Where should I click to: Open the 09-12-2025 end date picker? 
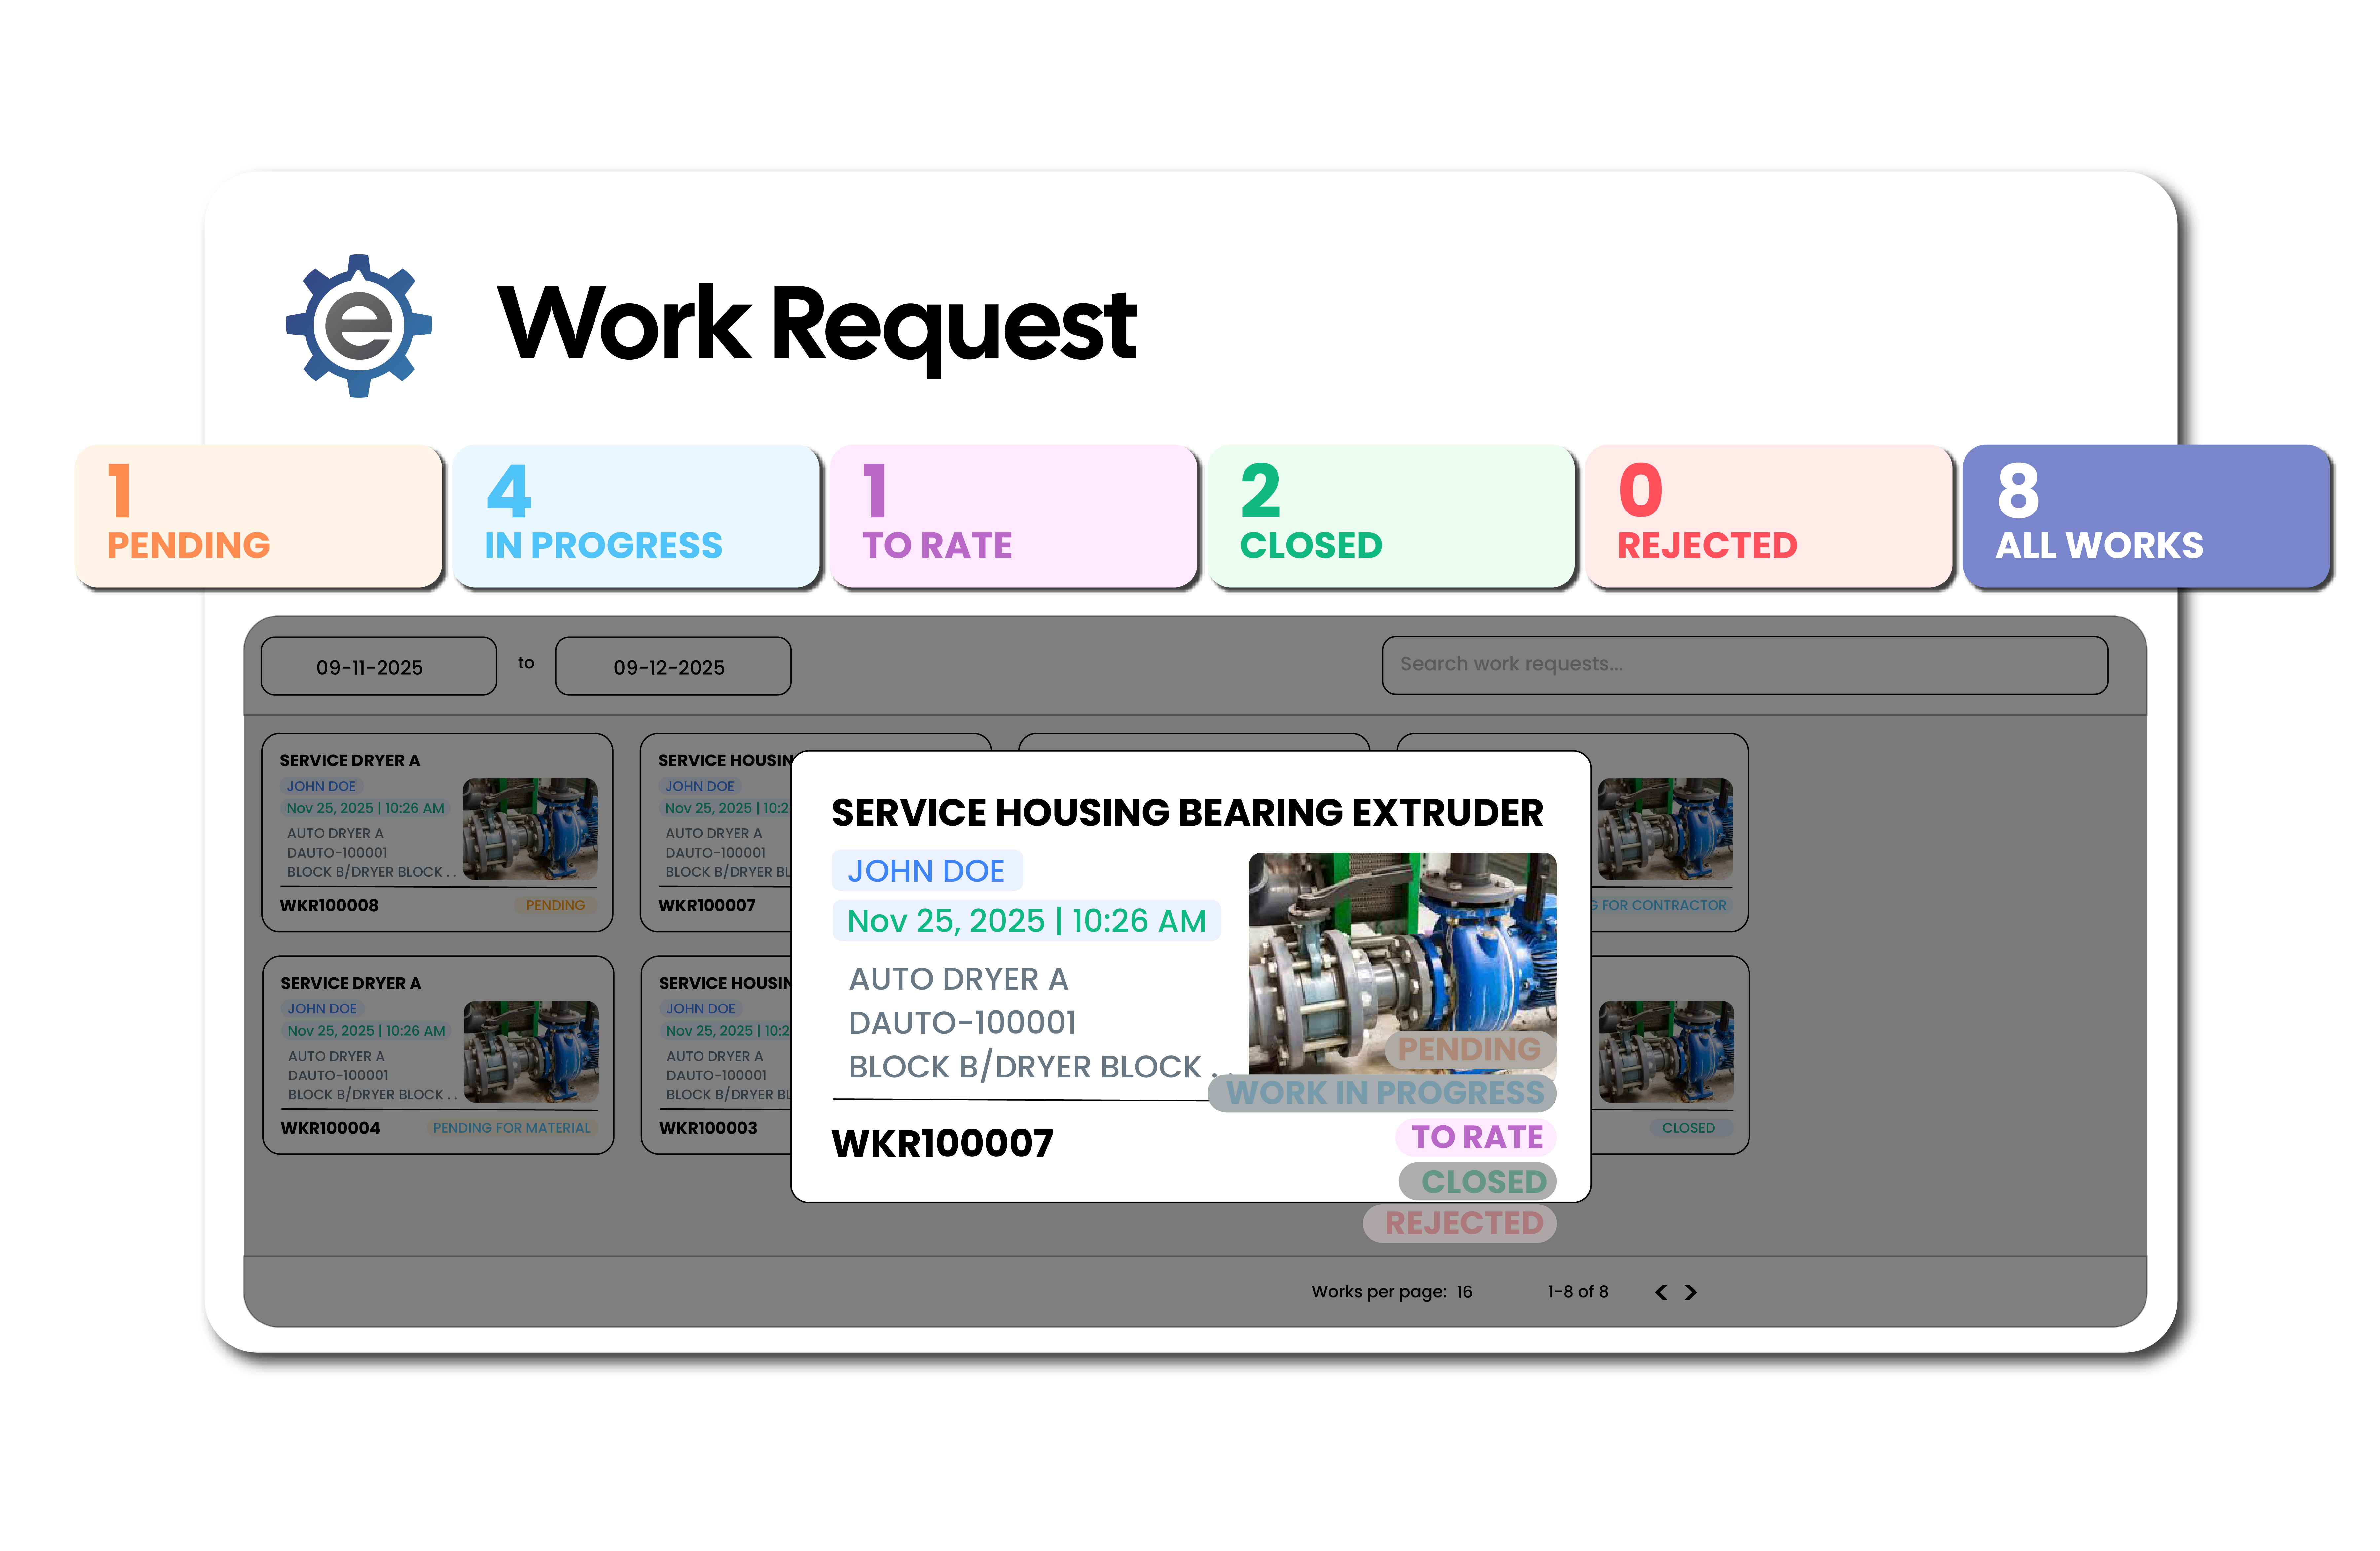coord(672,666)
